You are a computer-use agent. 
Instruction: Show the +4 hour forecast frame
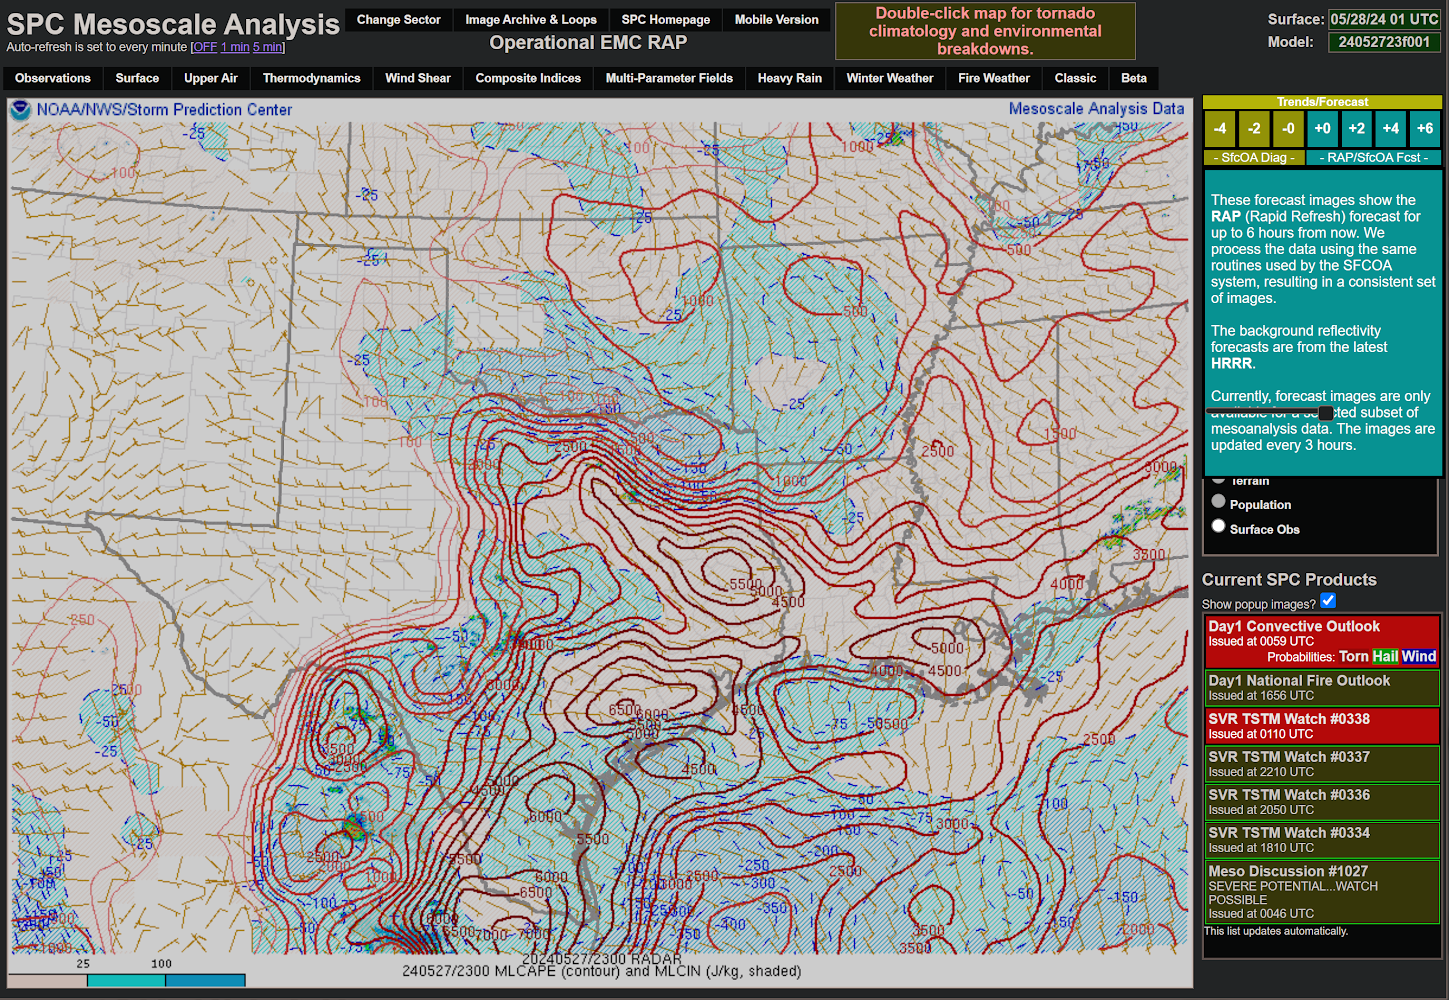[1390, 129]
